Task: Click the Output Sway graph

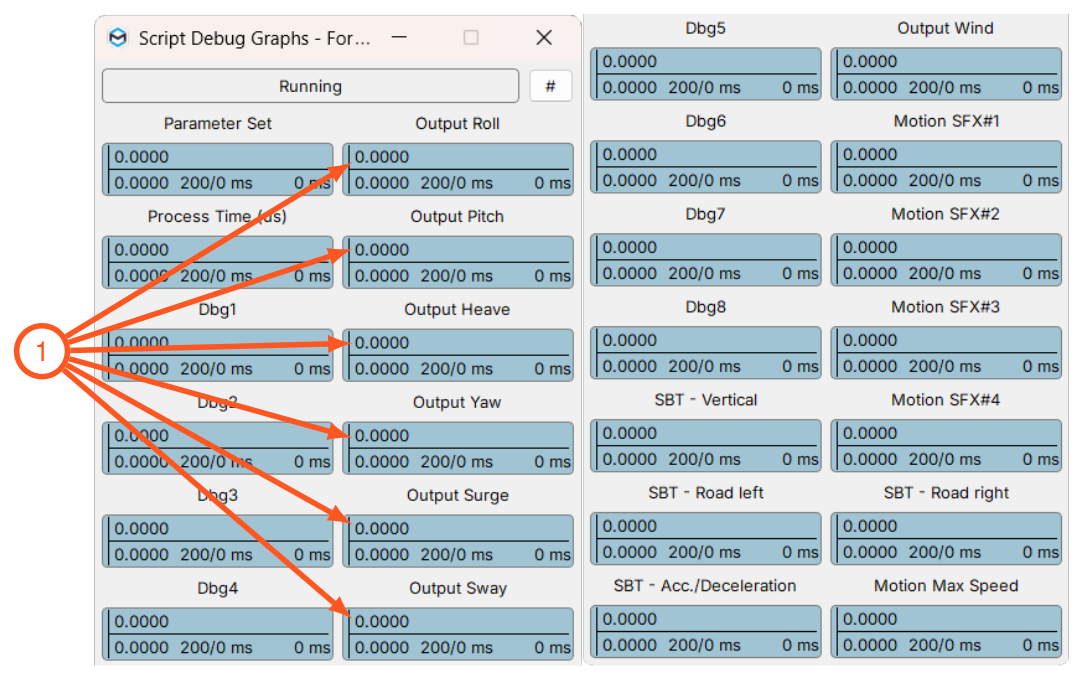Action: click(458, 634)
